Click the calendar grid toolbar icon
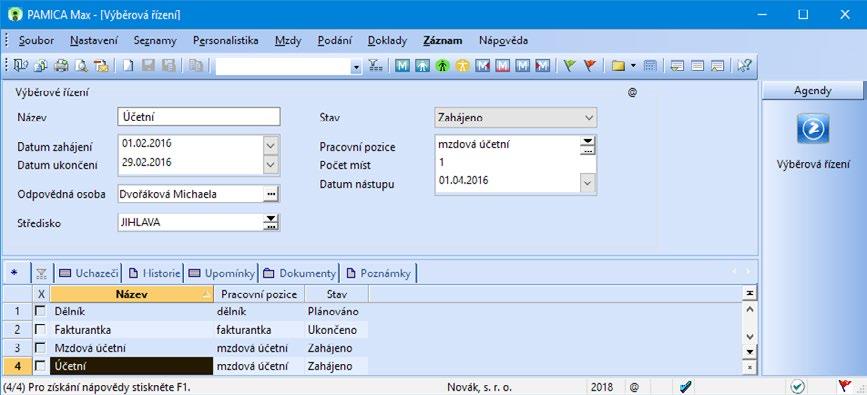 point(650,66)
